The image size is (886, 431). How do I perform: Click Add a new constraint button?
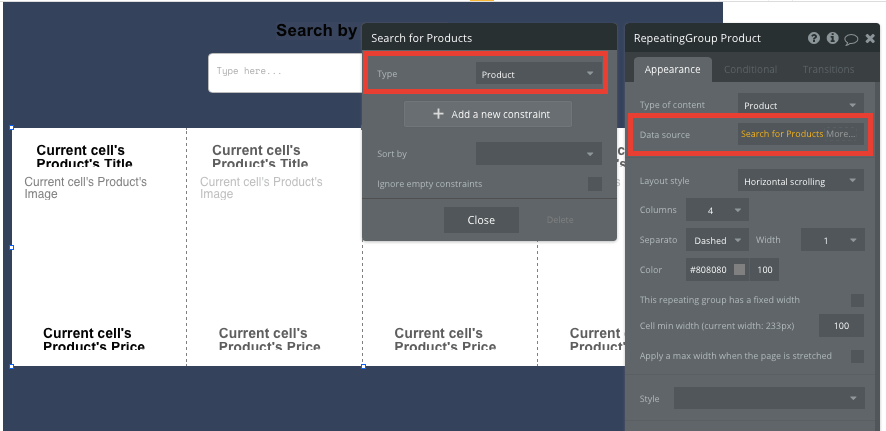(488, 114)
